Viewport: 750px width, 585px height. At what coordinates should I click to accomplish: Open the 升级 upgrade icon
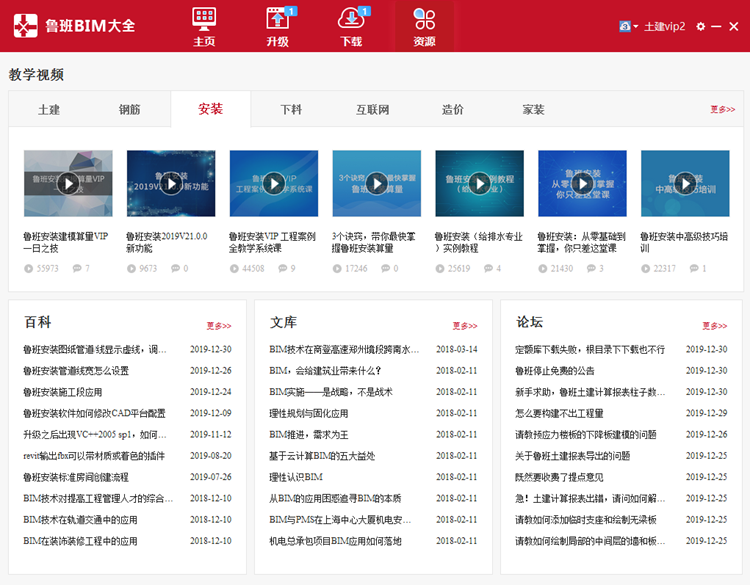(x=278, y=26)
